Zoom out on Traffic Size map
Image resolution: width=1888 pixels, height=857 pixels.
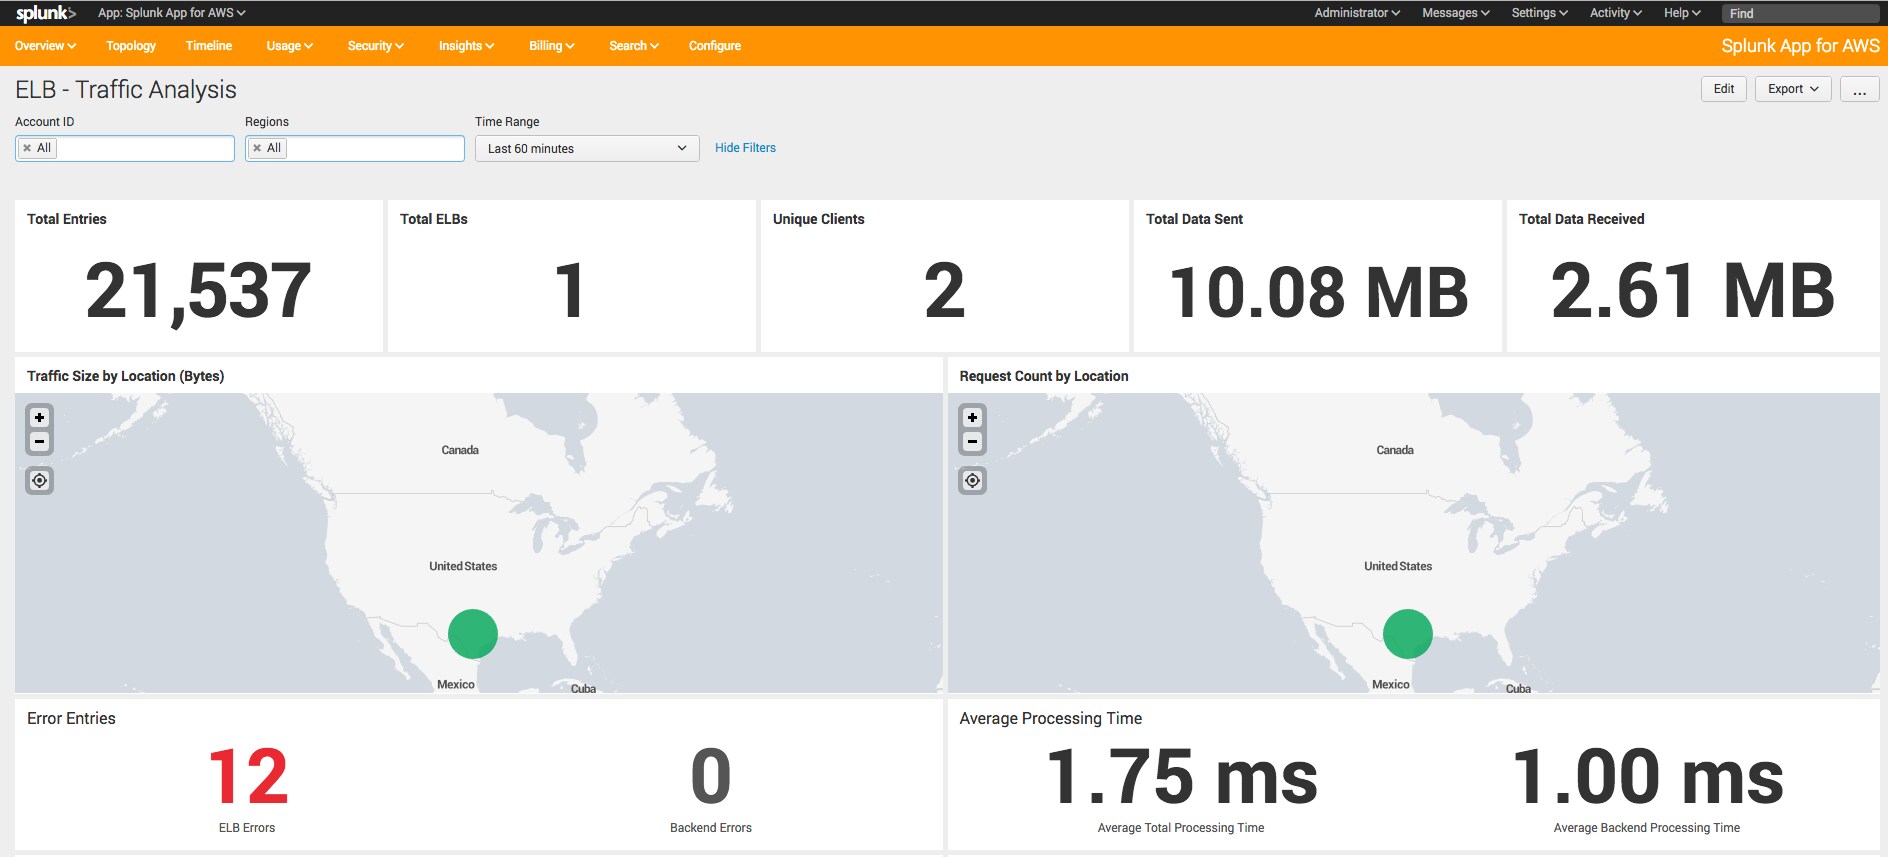pos(39,442)
